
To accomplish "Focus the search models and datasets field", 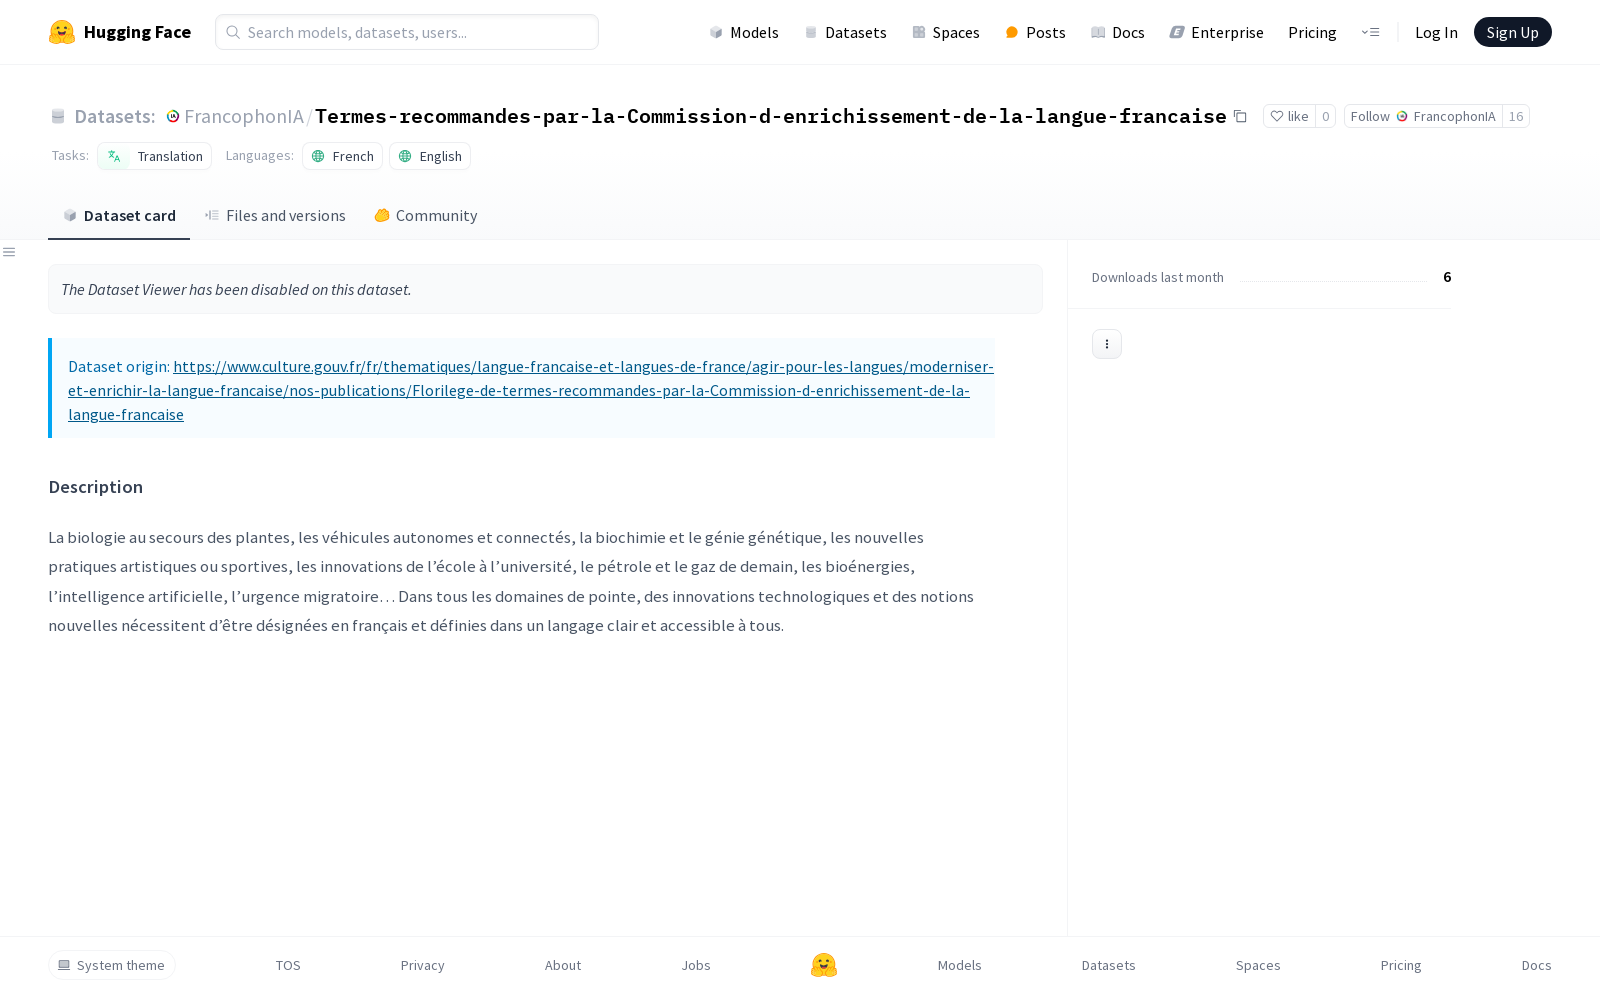I will 407,32.
